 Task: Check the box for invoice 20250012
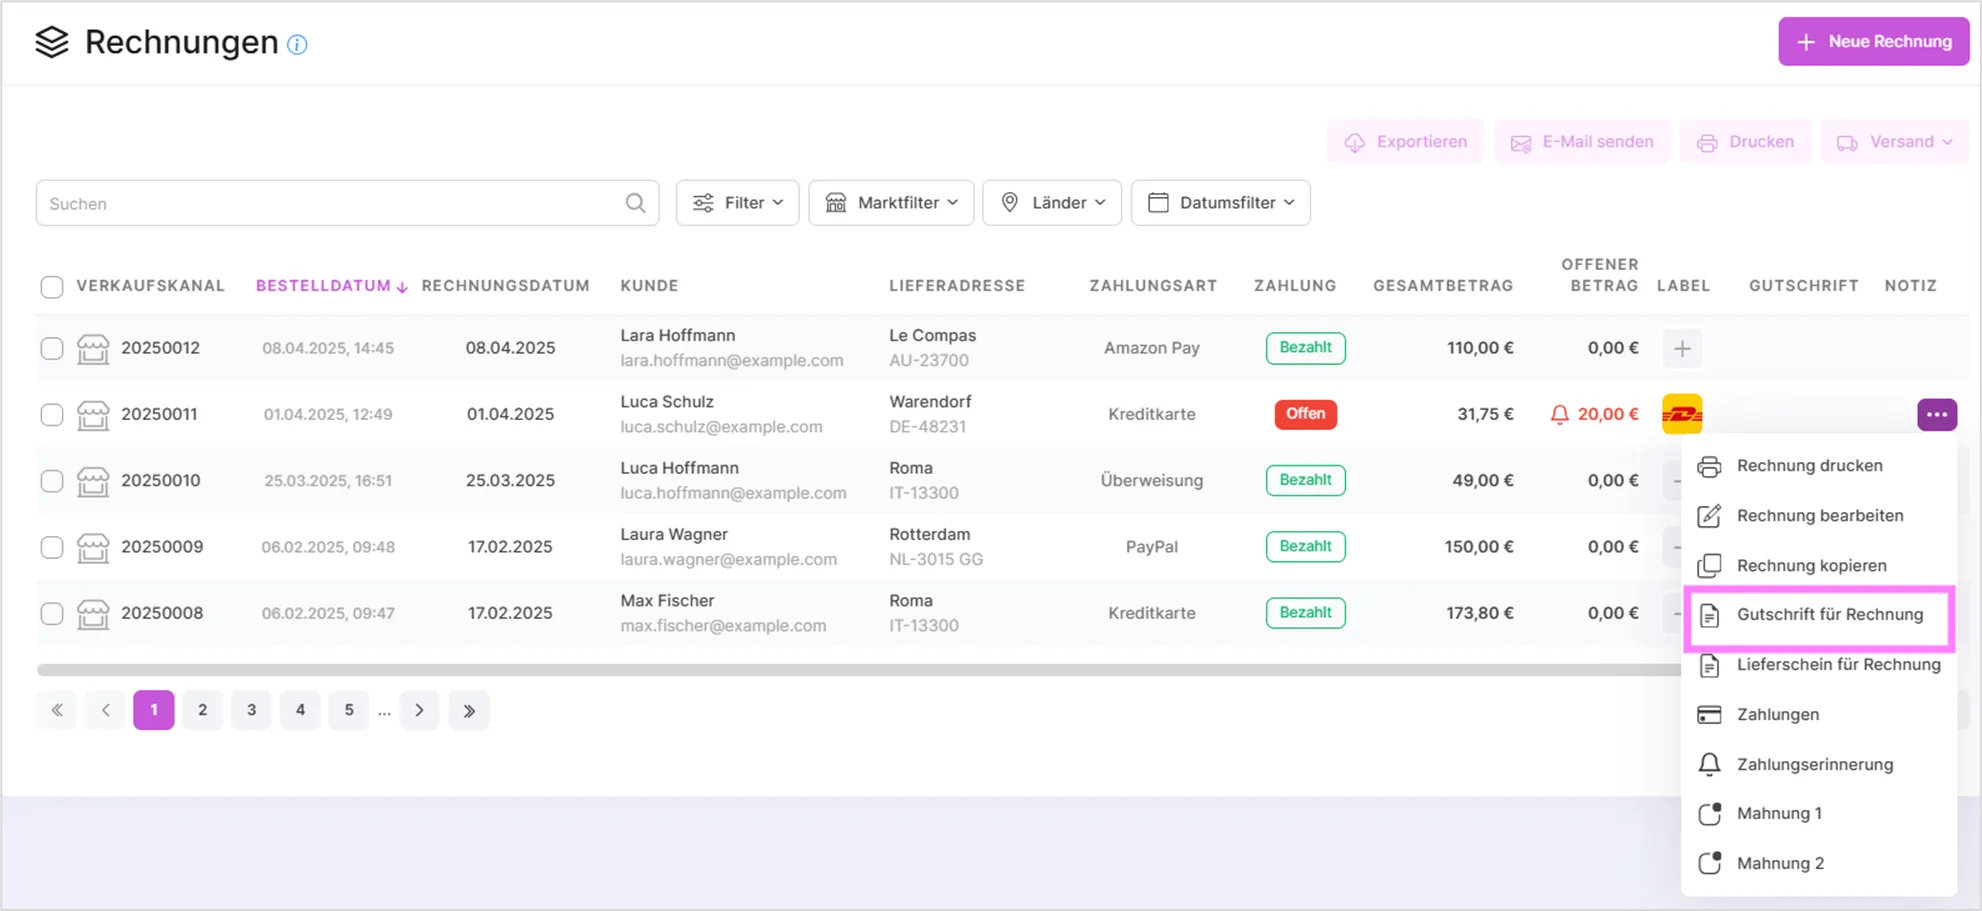52,348
